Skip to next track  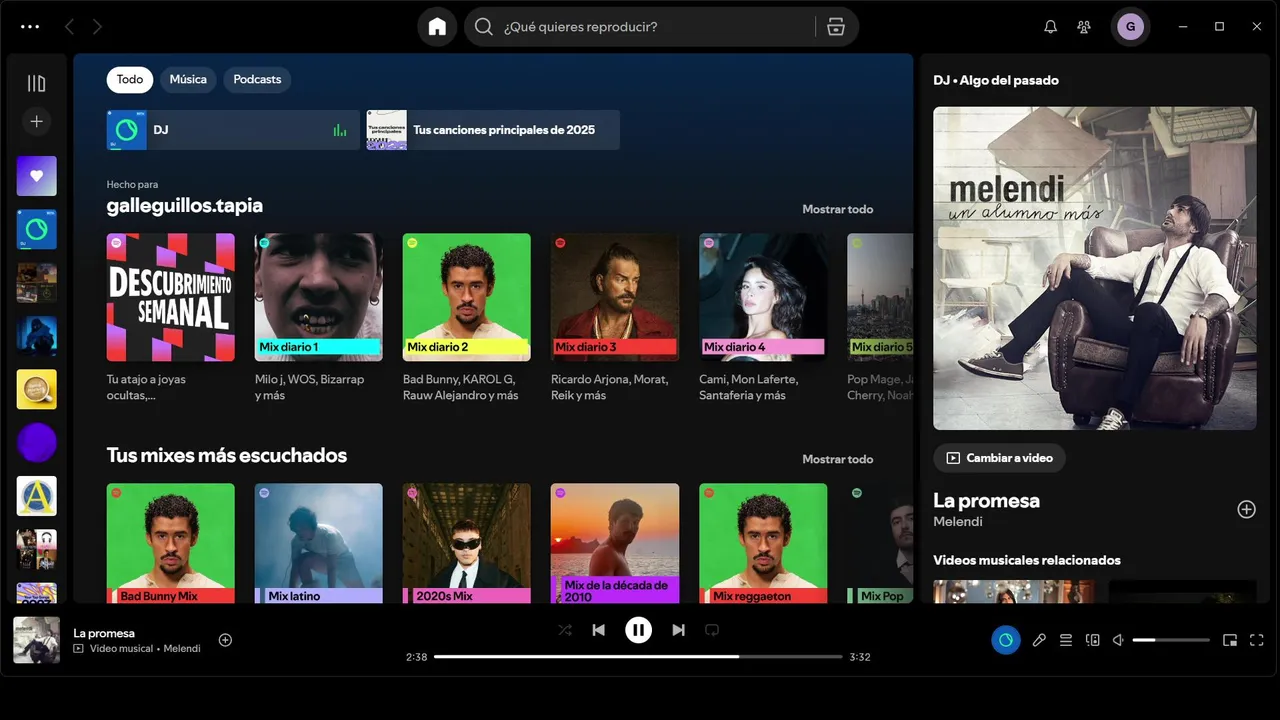678,630
